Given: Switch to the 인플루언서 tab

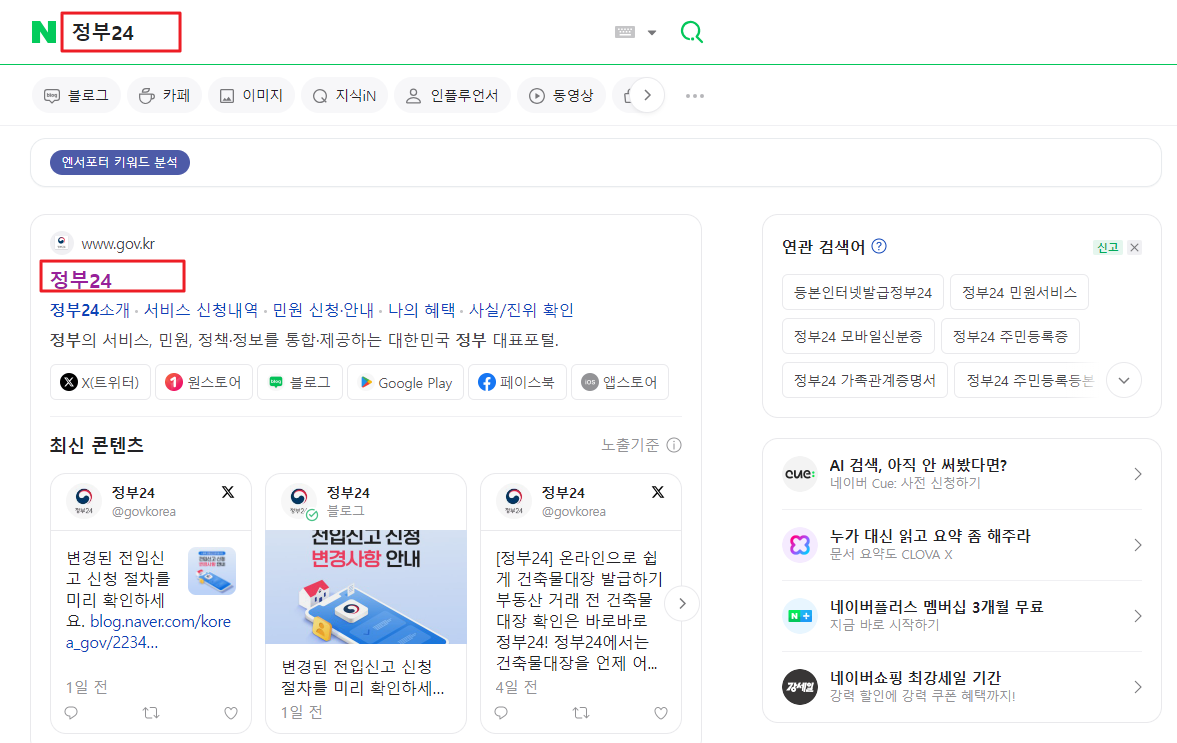Looking at the screenshot, I should 453,96.
